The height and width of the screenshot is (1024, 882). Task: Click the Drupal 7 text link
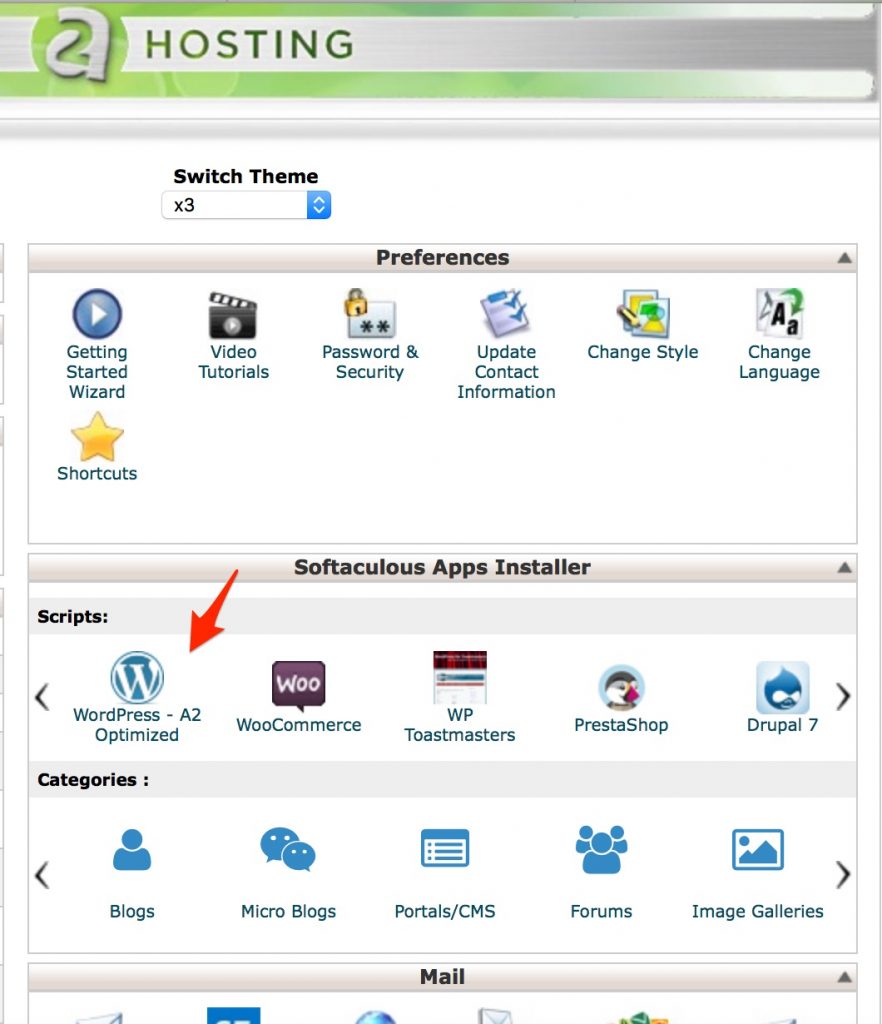782,725
